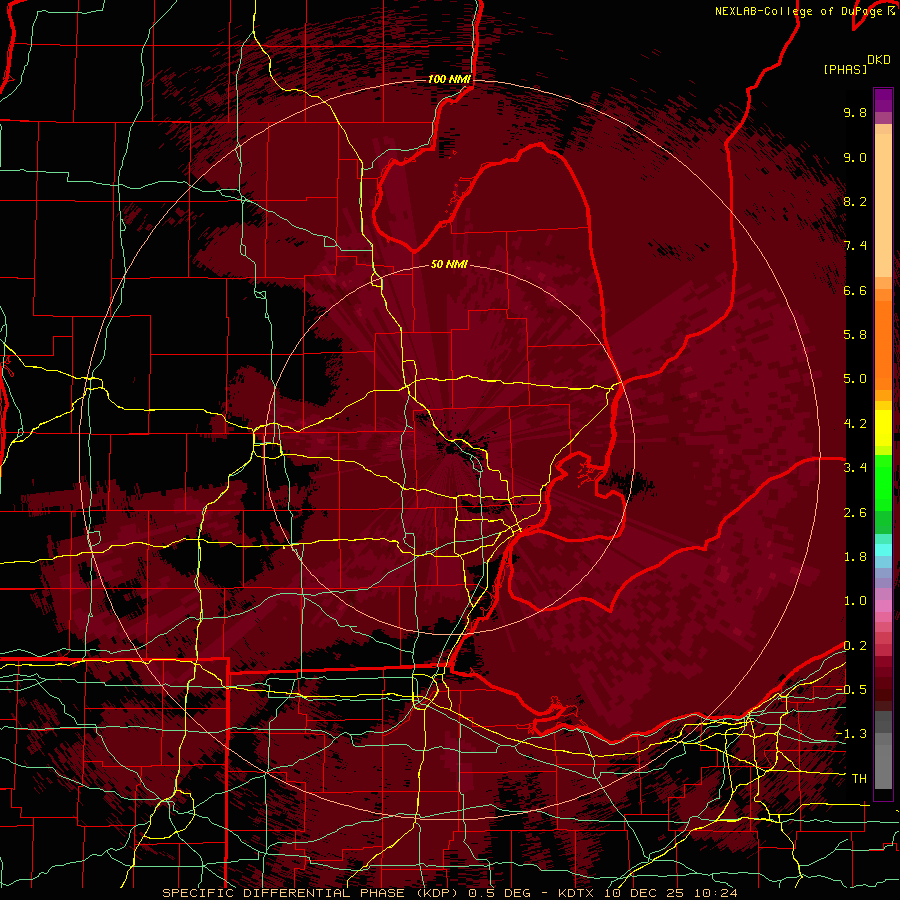Pick the cyan segment of color bar
The image size is (900, 900).
[x=883, y=550]
